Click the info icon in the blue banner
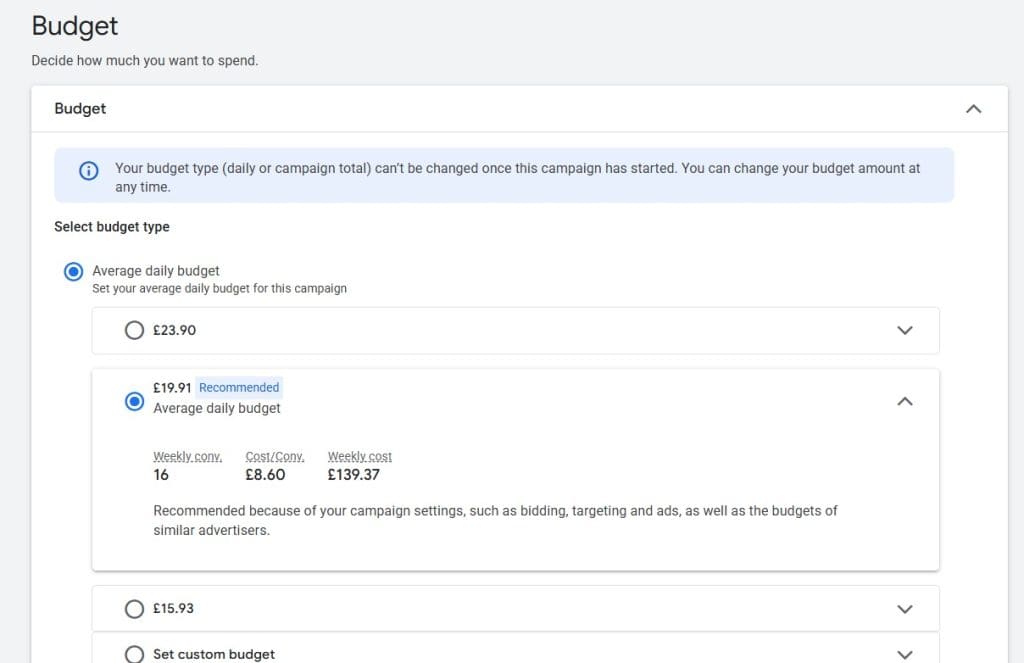Screen dimensions: 1024x663 coord(88,170)
